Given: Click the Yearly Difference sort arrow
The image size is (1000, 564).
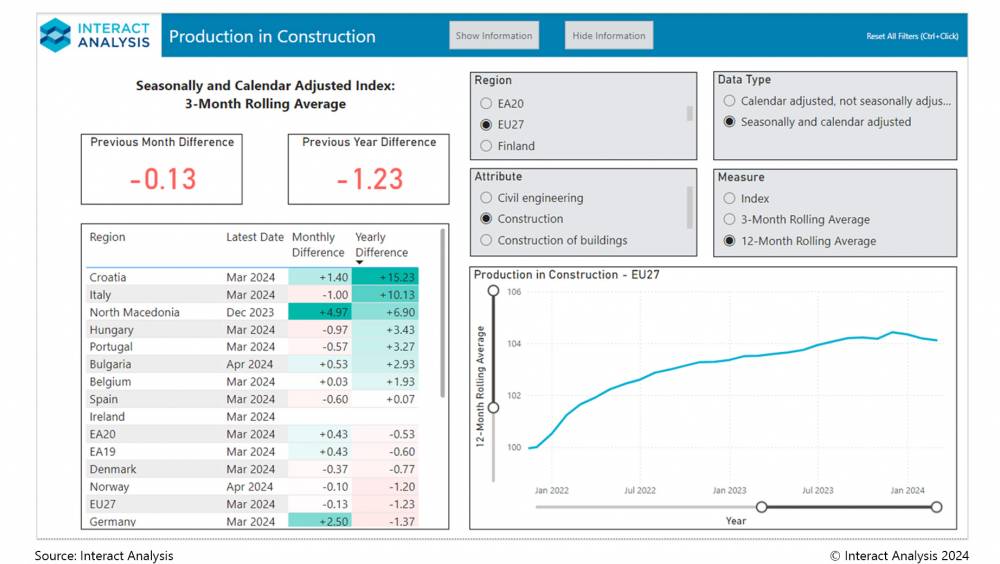Looking at the screenshot, I should pyautogui.click(x=360, y=263).
